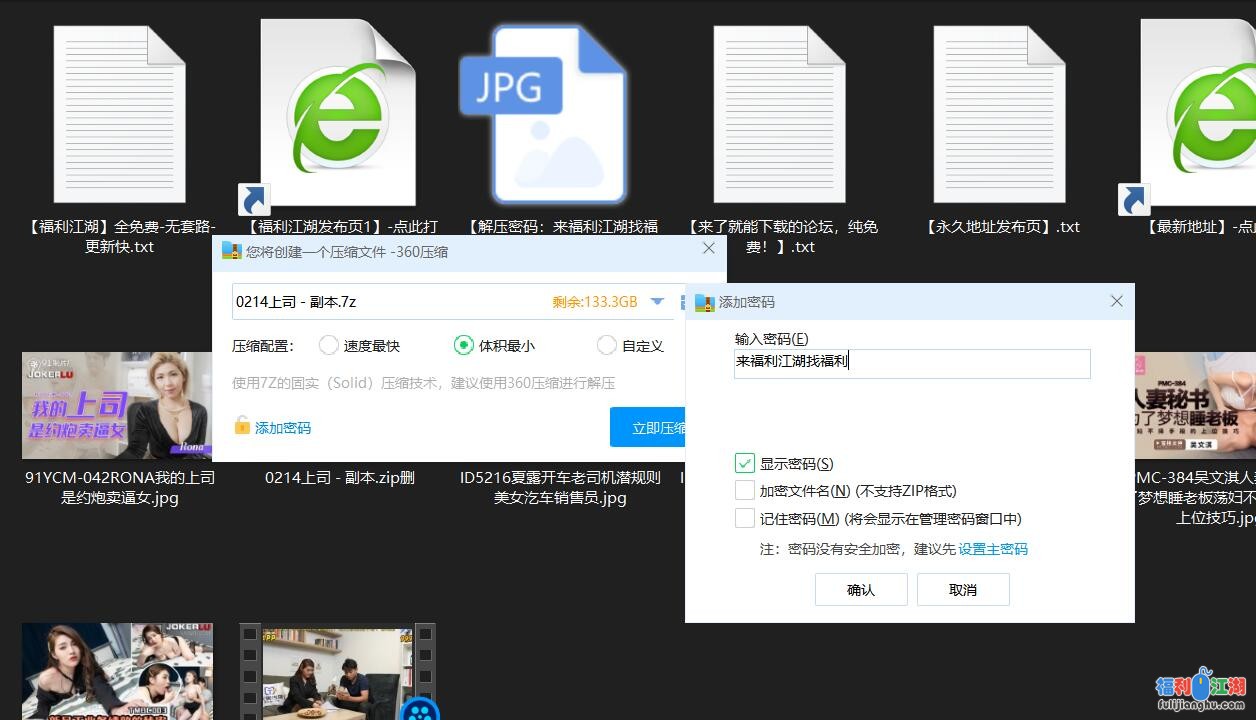Close the 添加密码 dialog
This screenshot has width=1256, height=720.
coord(1116,301)
